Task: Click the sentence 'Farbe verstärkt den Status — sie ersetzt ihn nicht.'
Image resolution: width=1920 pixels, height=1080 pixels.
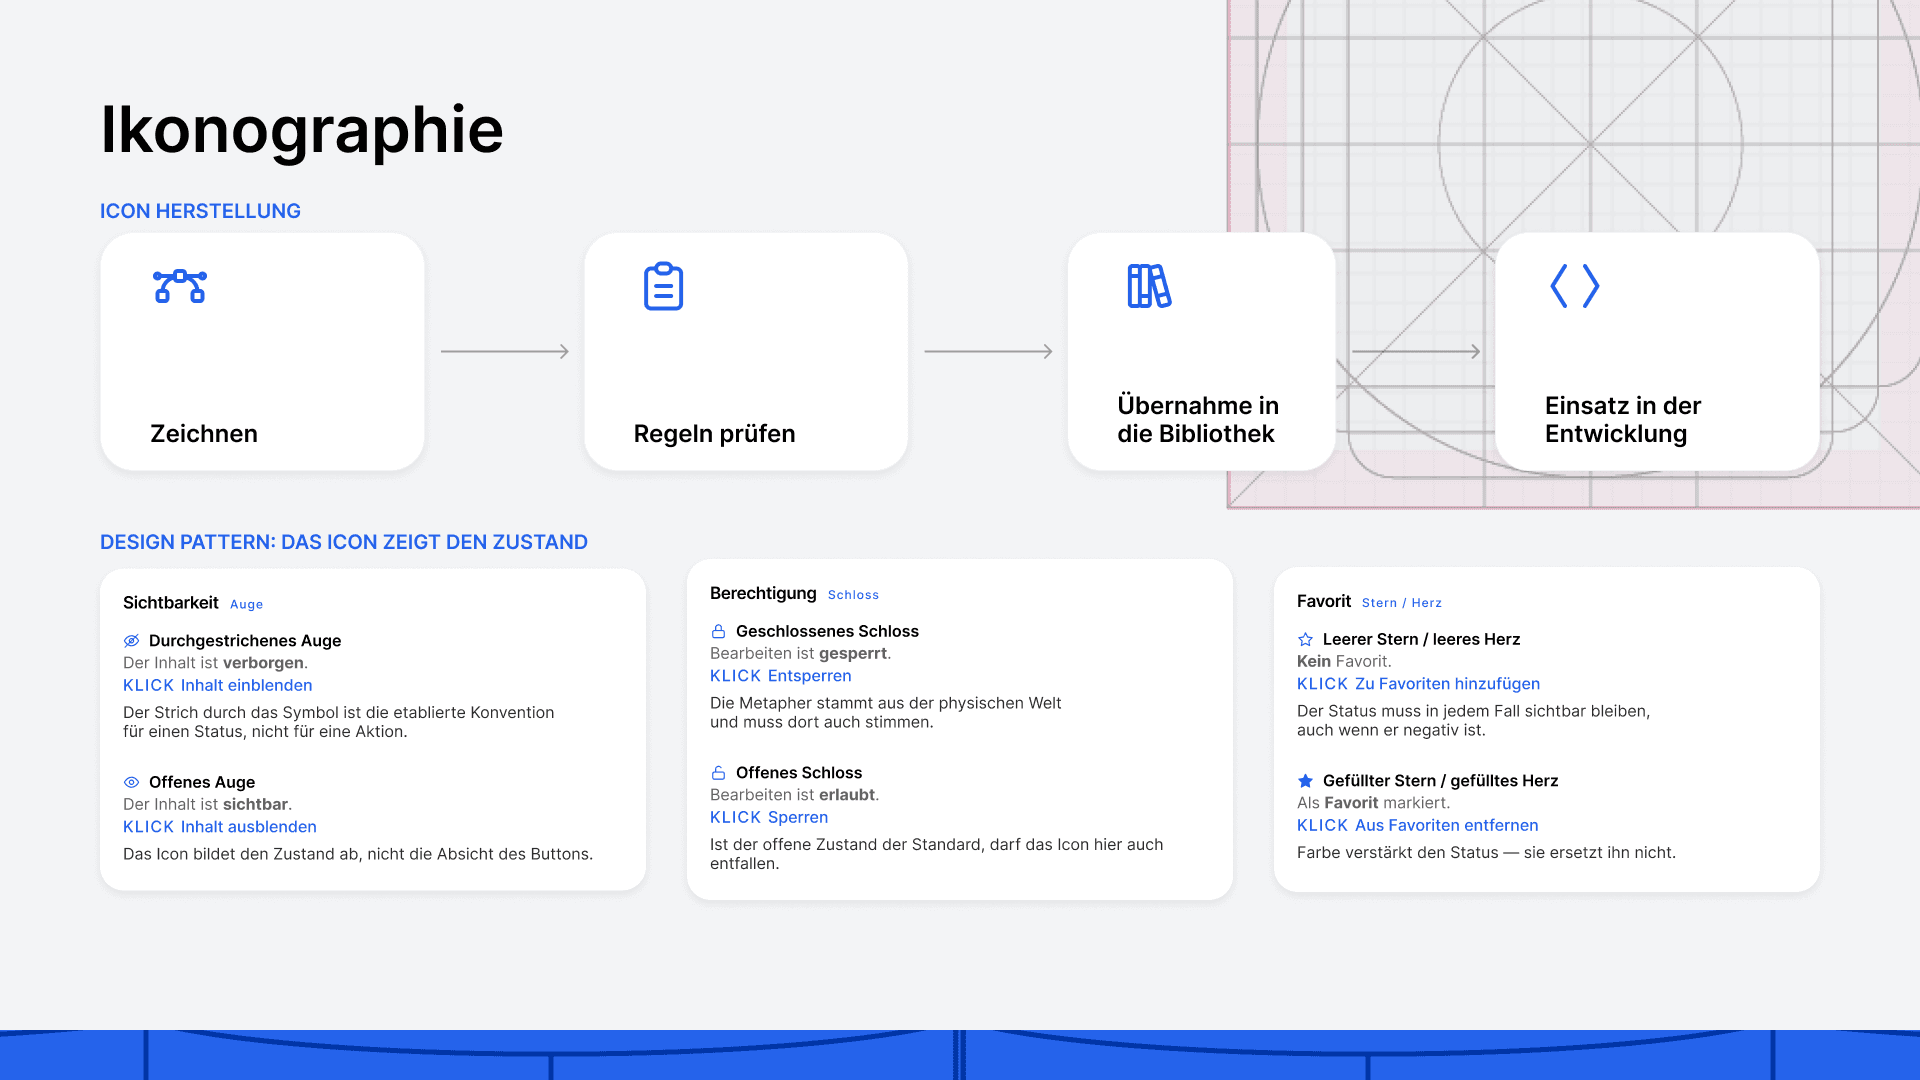Action: [x=1486, y=853]
